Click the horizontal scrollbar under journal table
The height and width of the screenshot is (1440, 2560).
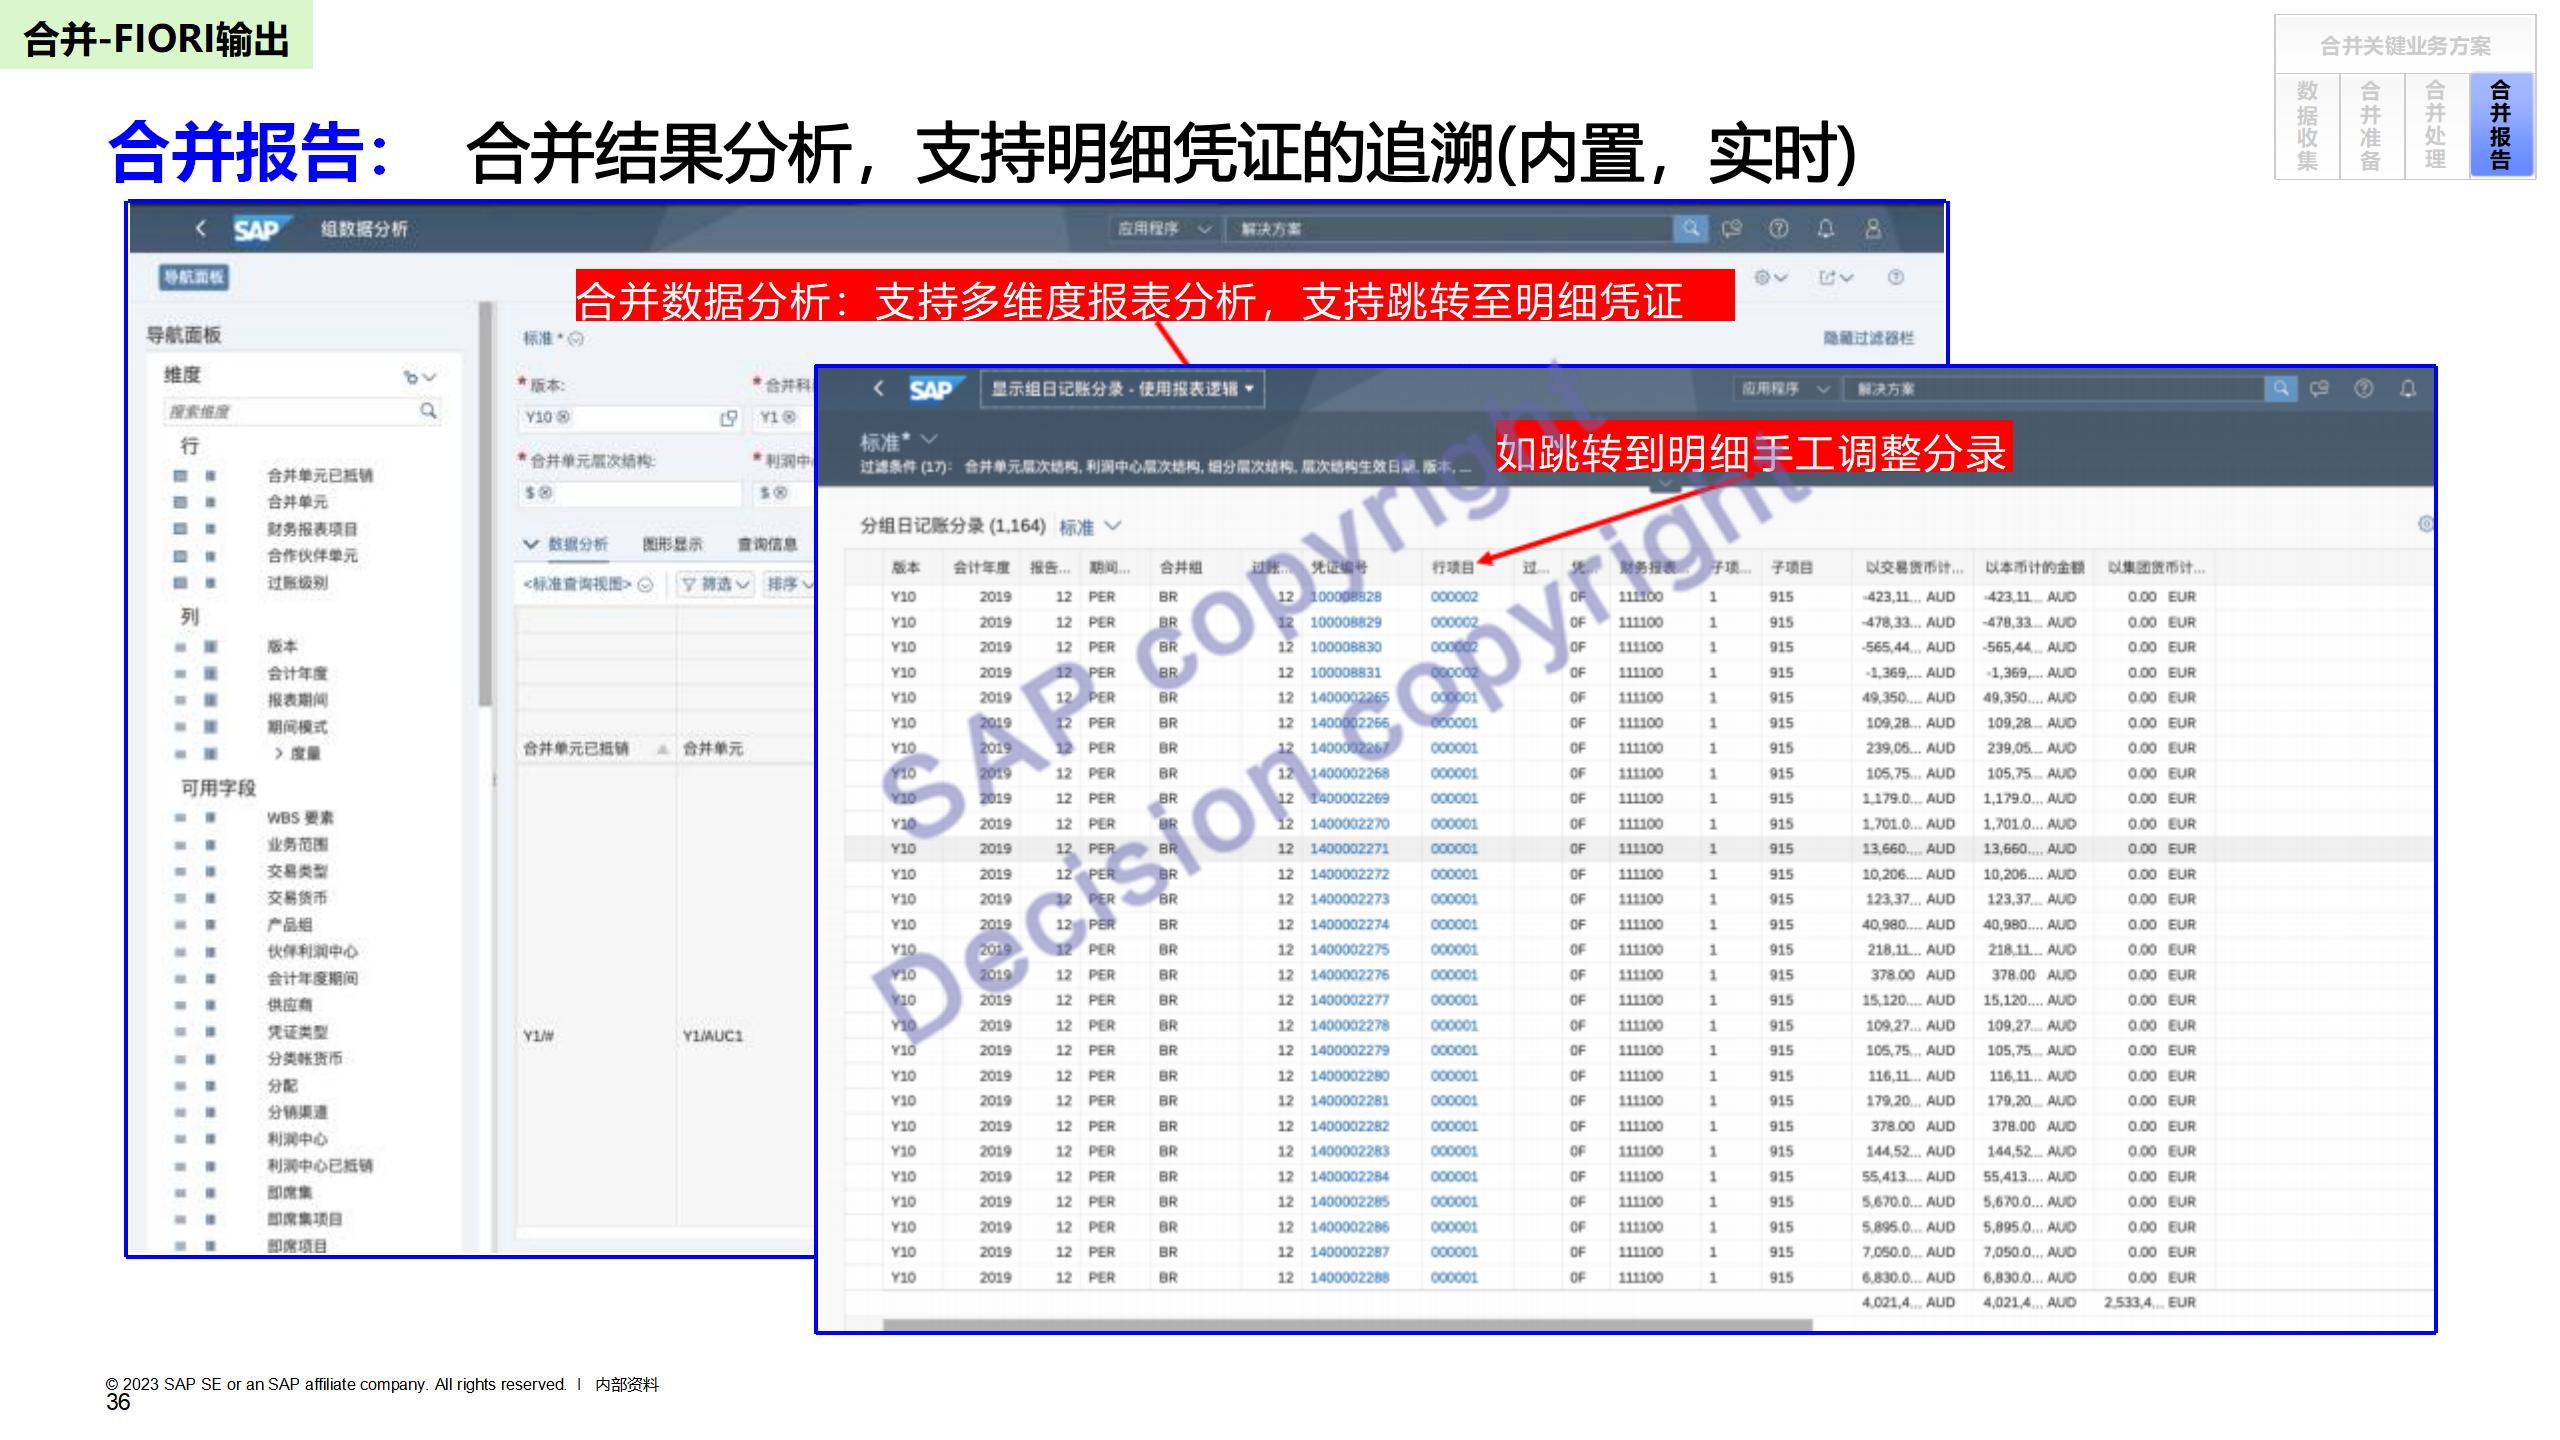[1346, 1325]
